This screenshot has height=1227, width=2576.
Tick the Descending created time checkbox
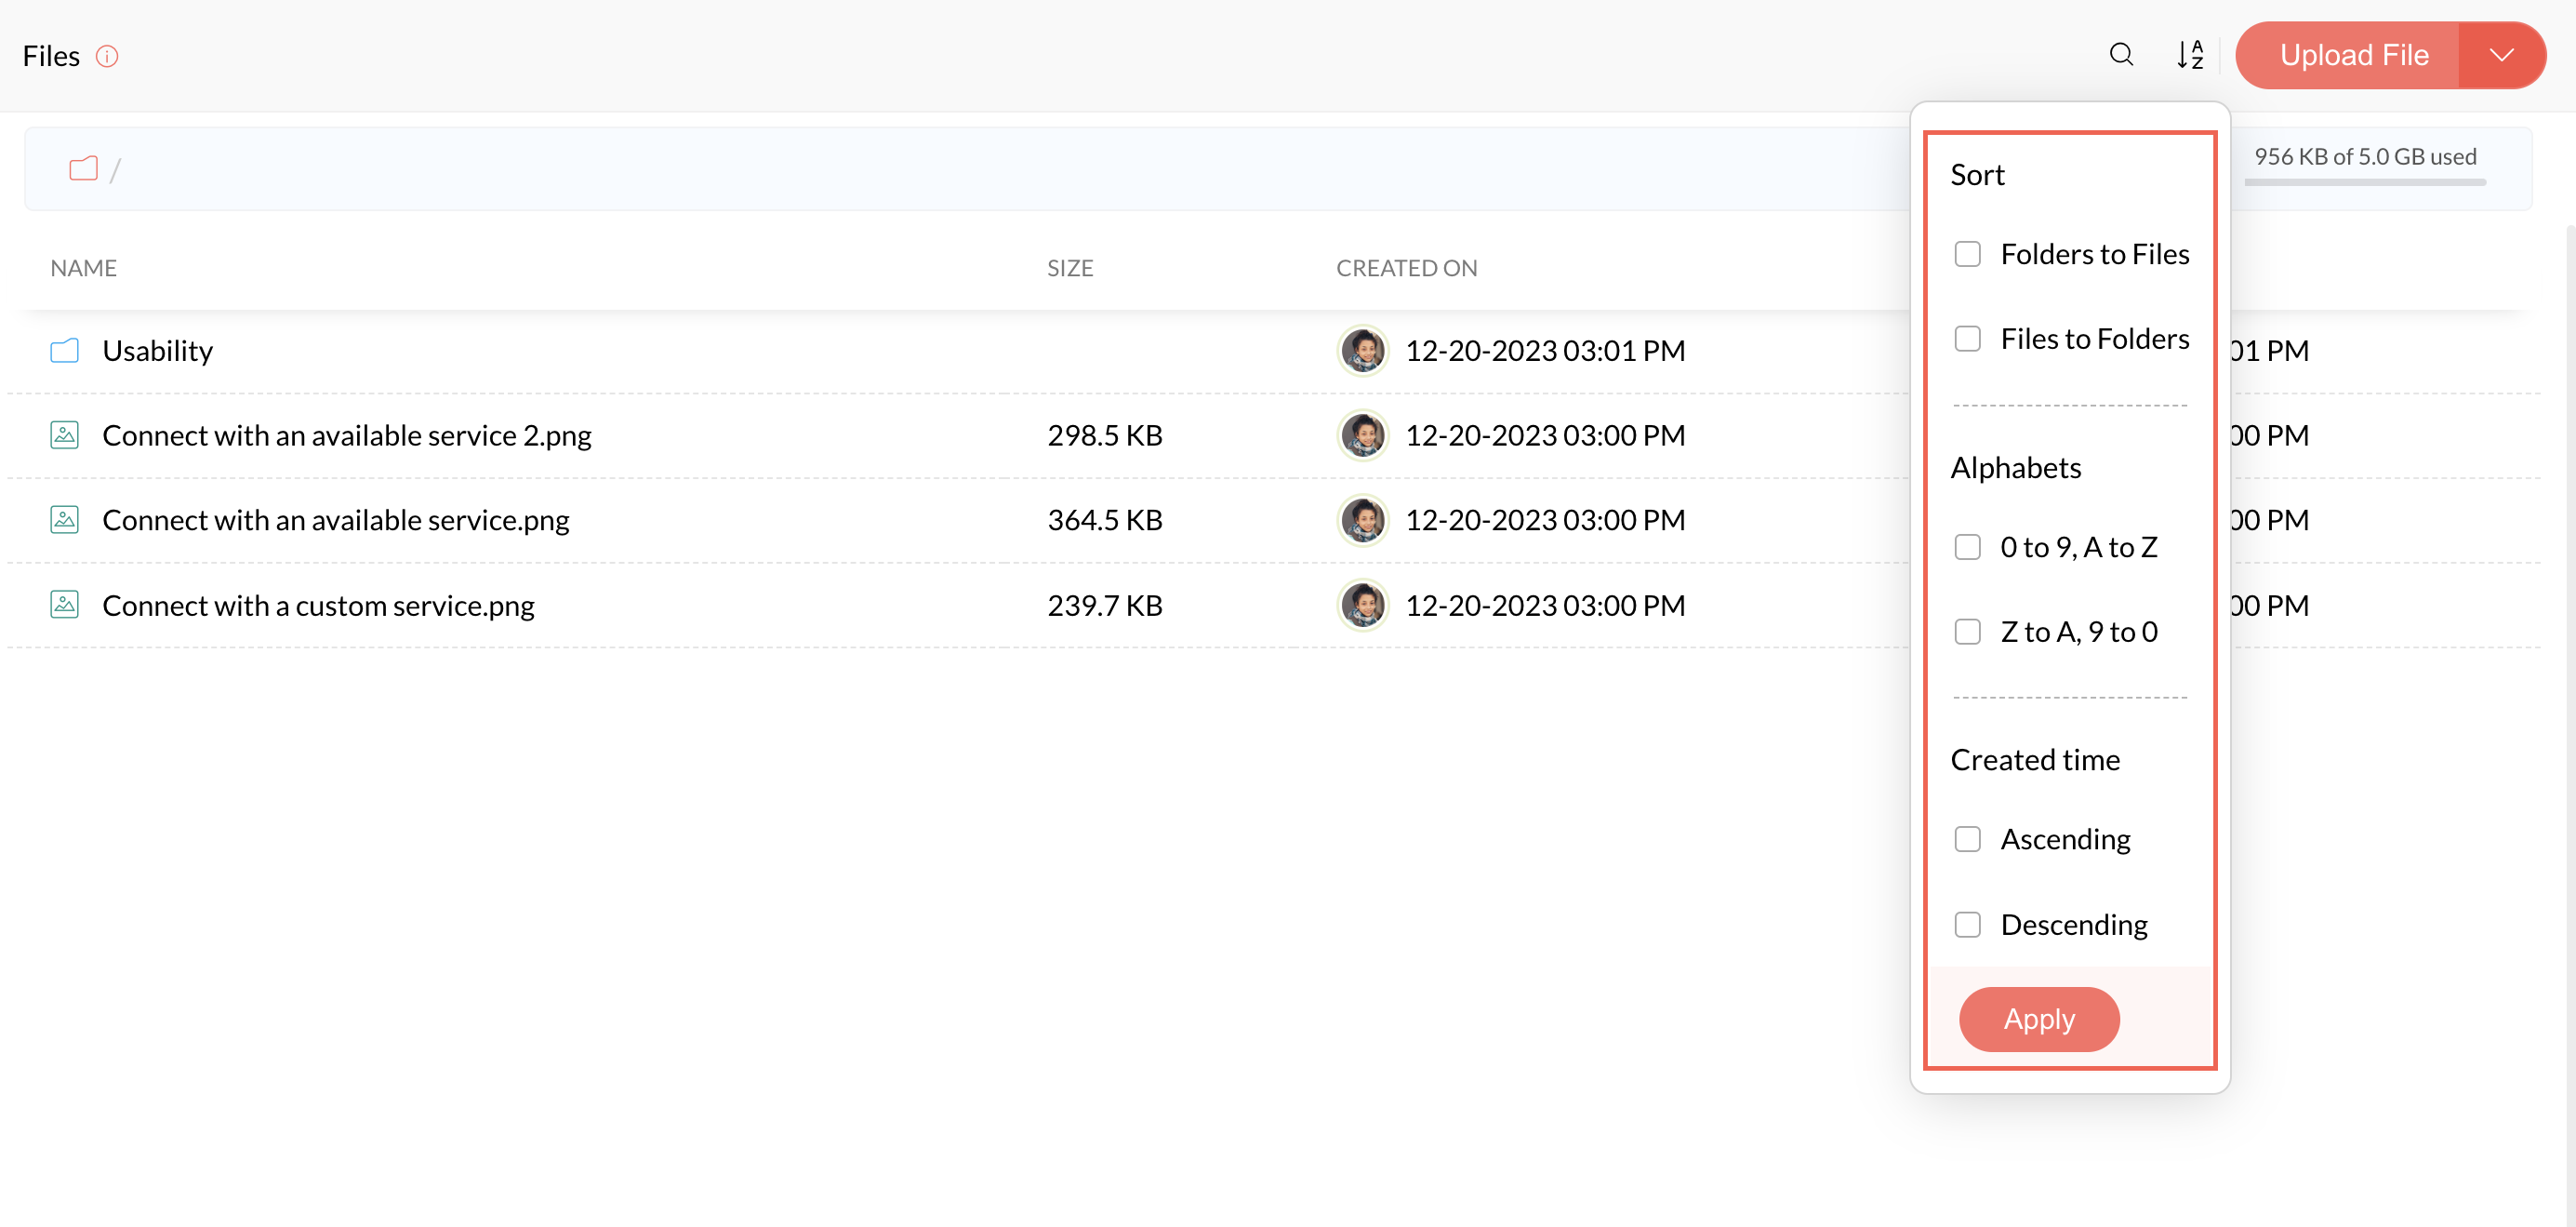click(x=1967, y=925)
